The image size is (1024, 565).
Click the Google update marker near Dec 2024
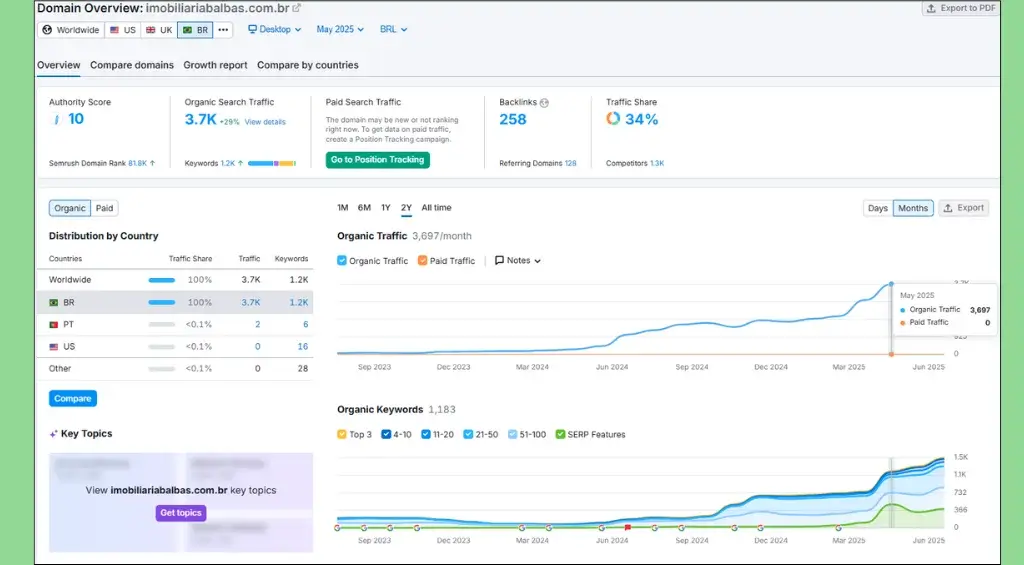(x=761, y=527)
